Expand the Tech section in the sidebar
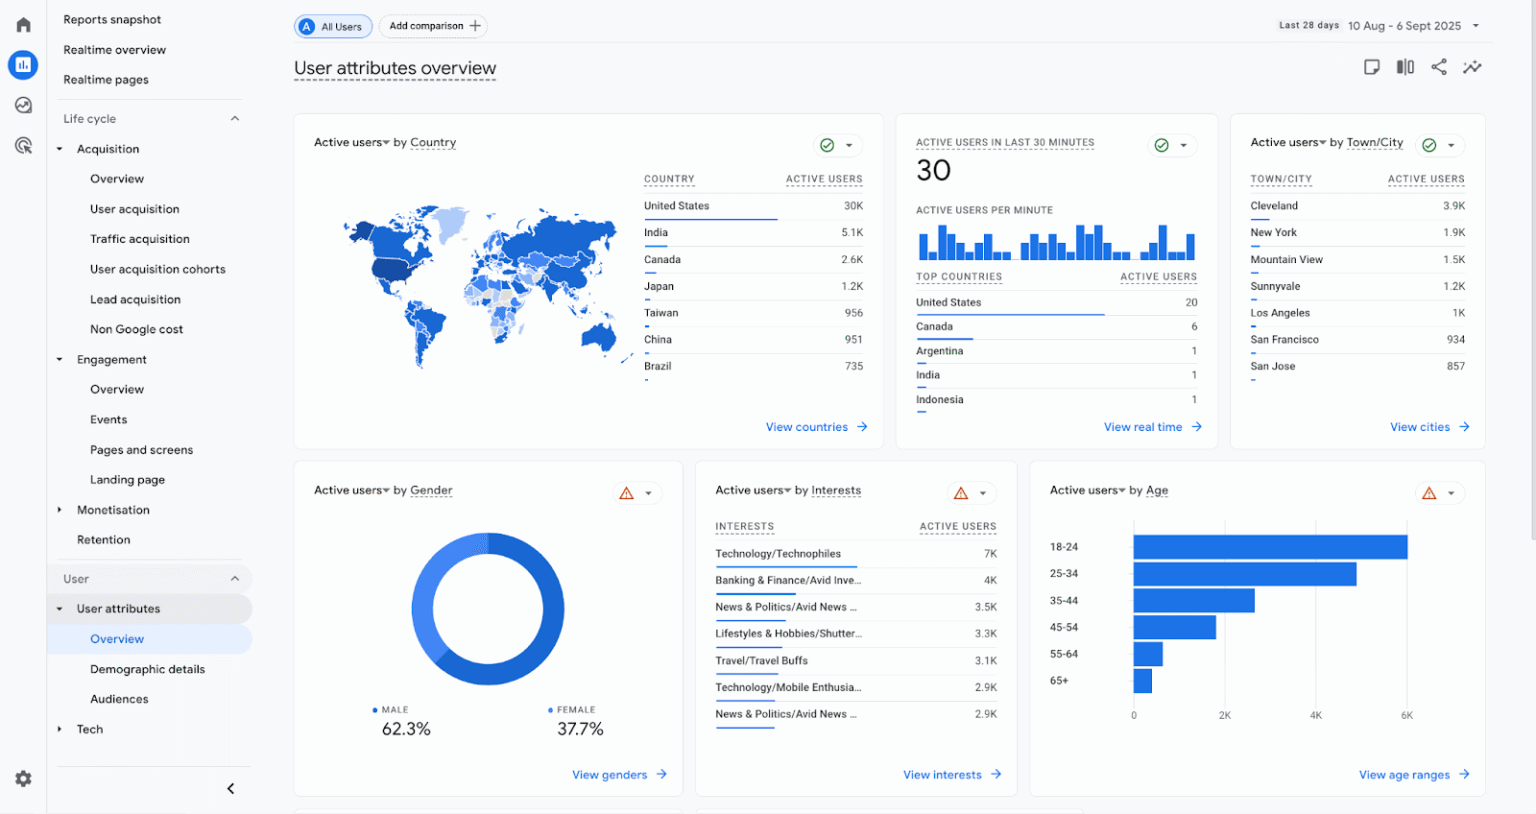This screenshot has width=1536, height=814. click(90, 729)
